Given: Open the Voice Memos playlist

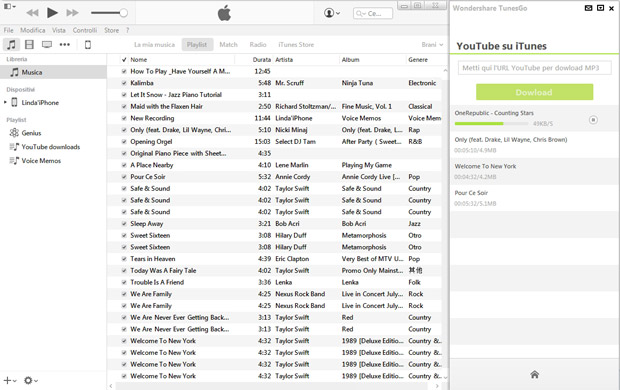Looking at the screenshot, I should (x=41, y=161).
